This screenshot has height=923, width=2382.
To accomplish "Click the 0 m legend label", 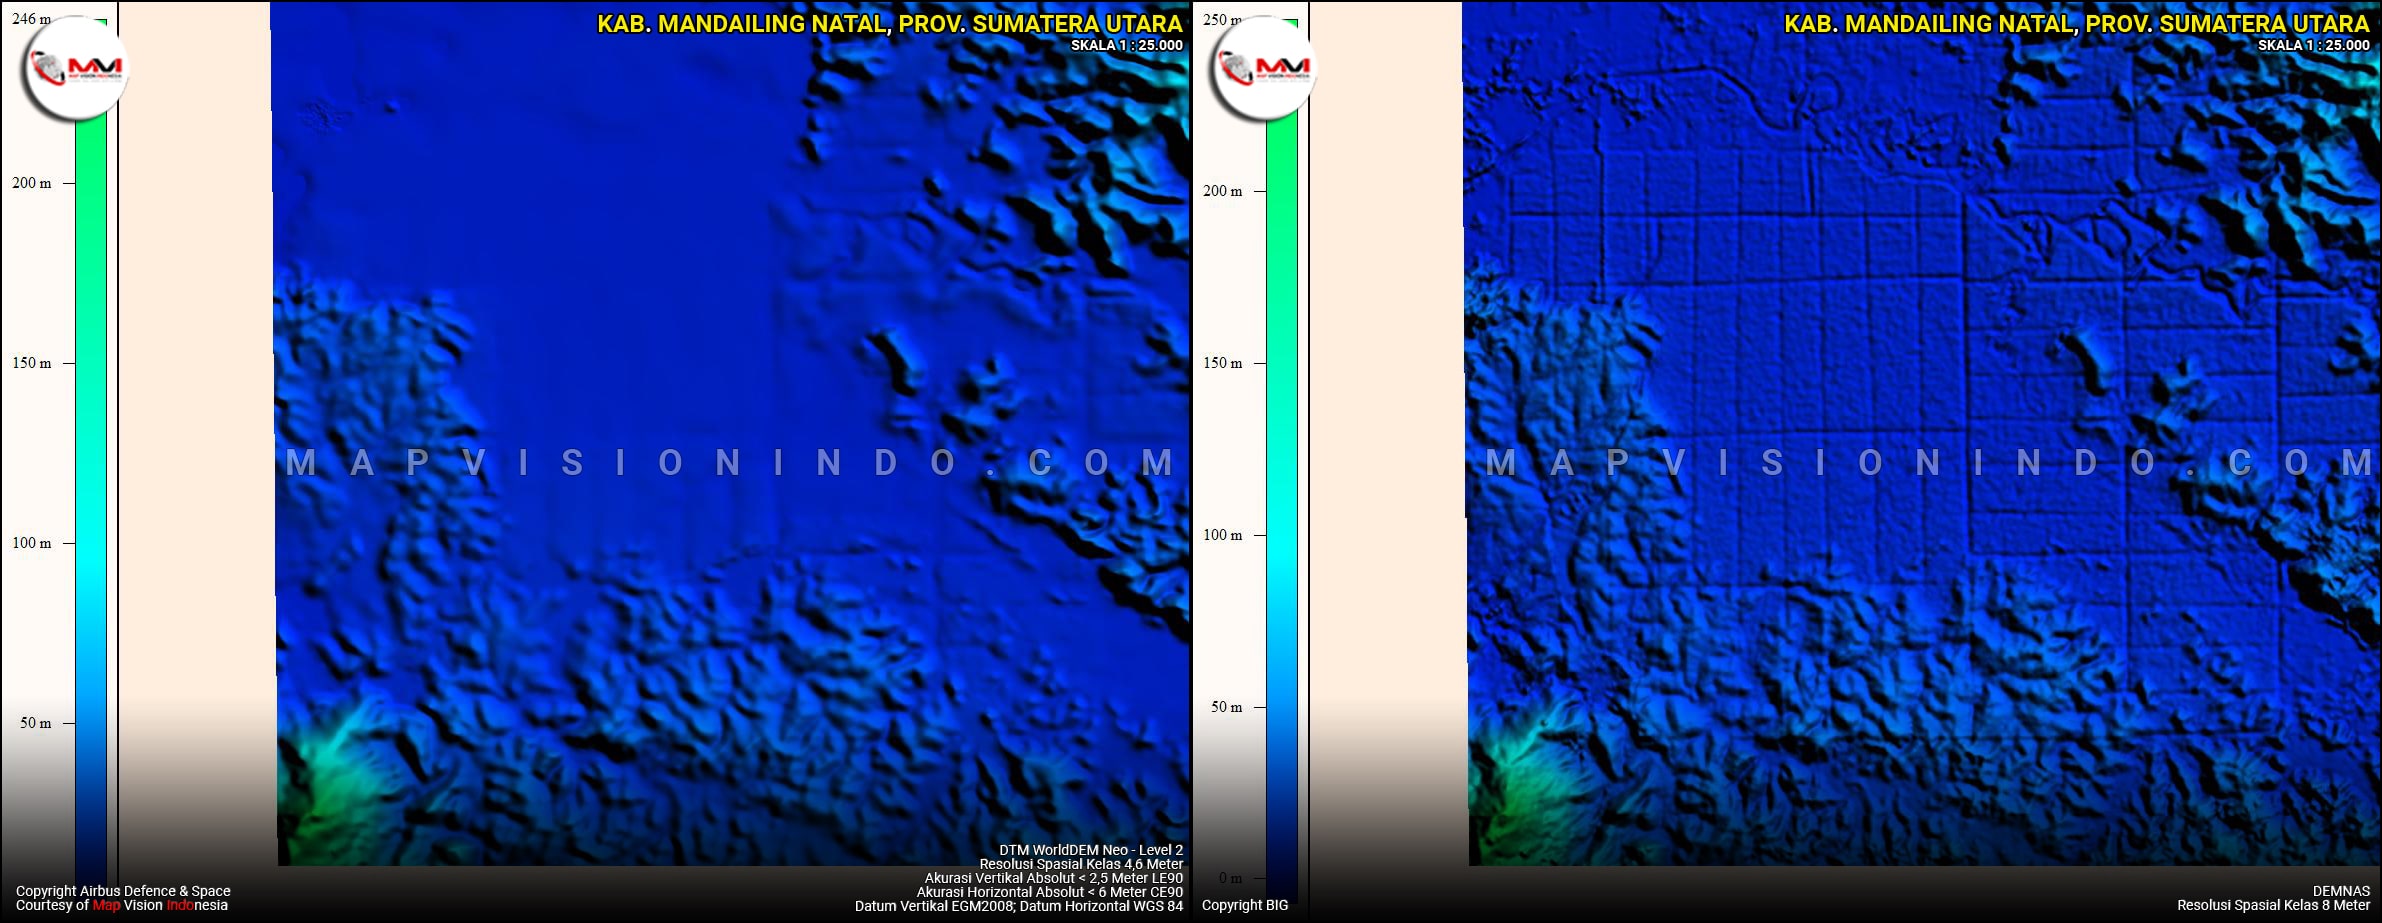I will 1230,878.
